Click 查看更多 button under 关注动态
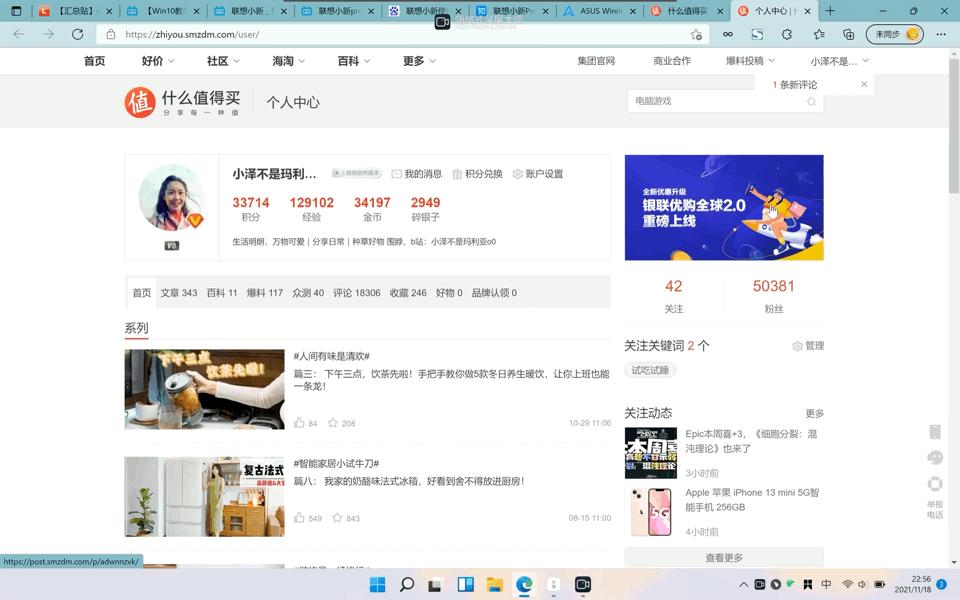Viewport: 960px width, 600px height. point(724,558)
